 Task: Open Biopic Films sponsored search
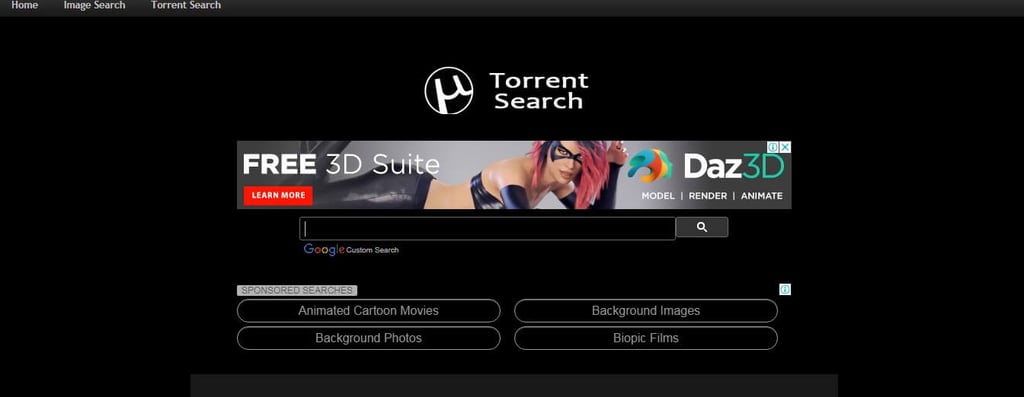[x=646, y=338]
